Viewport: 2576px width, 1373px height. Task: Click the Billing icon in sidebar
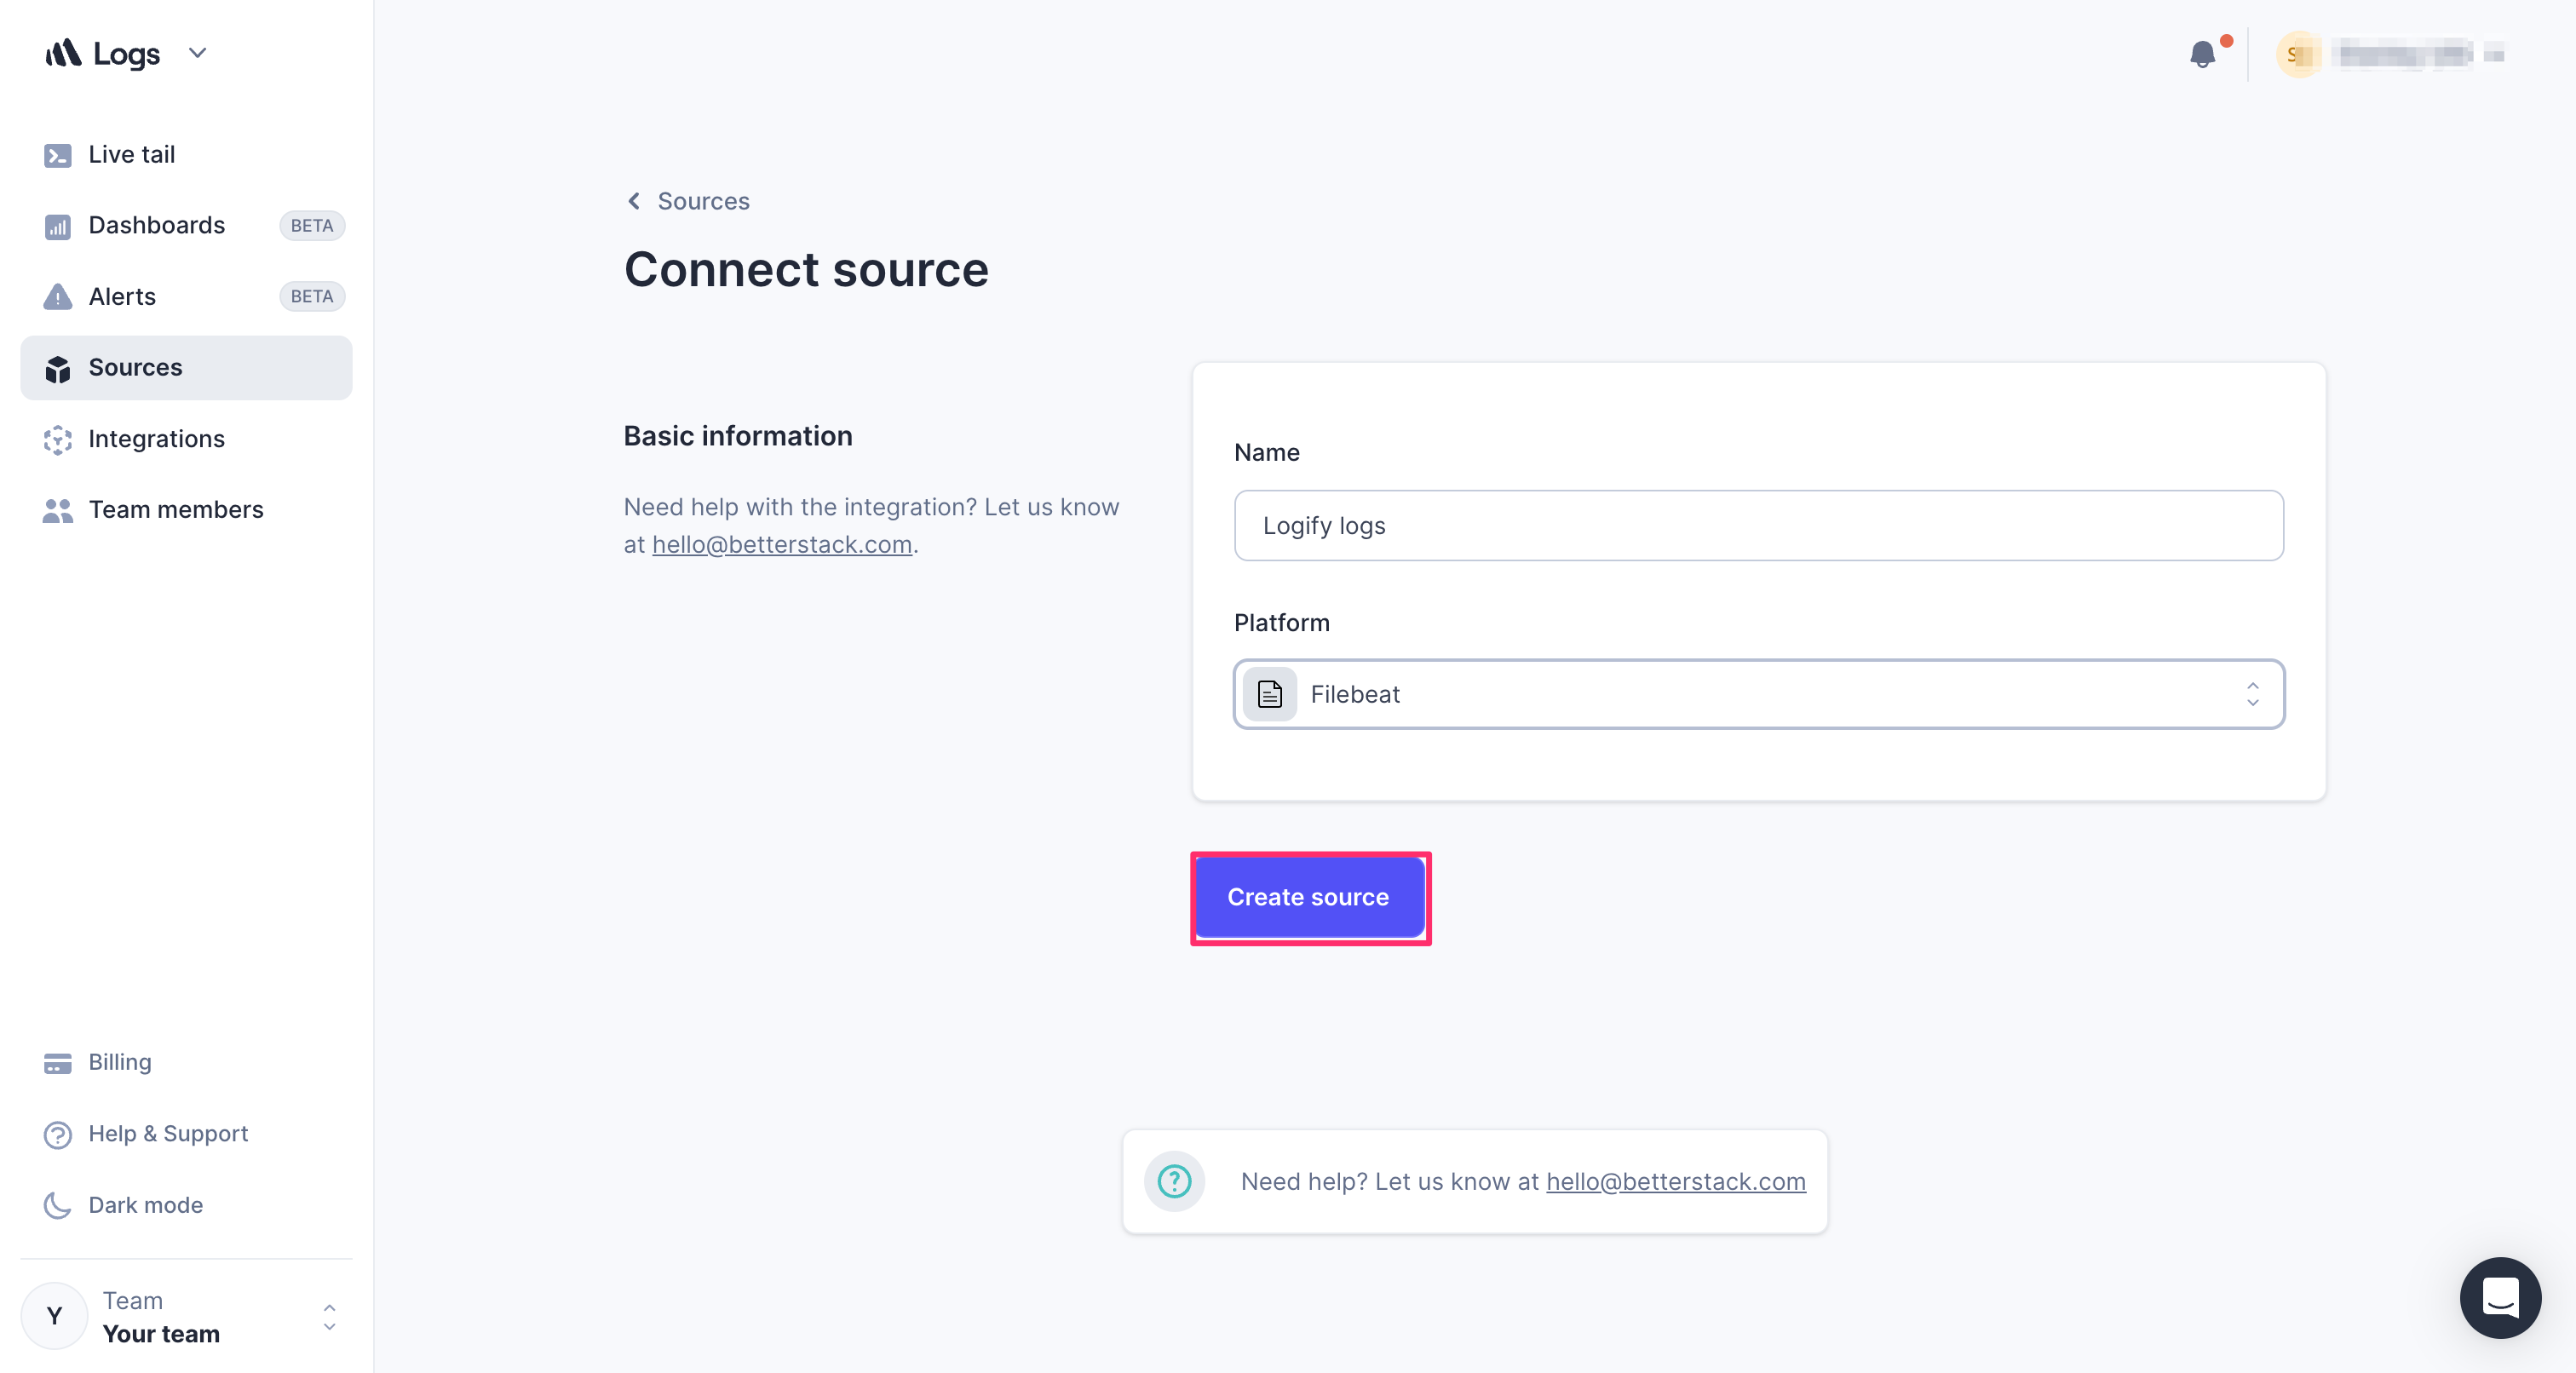(x=56, y=1063)
